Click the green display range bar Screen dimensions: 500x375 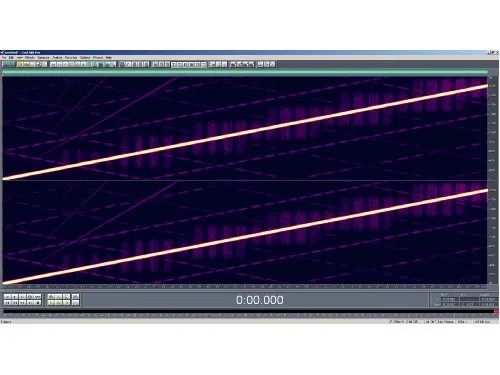click(x=245, y=72)
